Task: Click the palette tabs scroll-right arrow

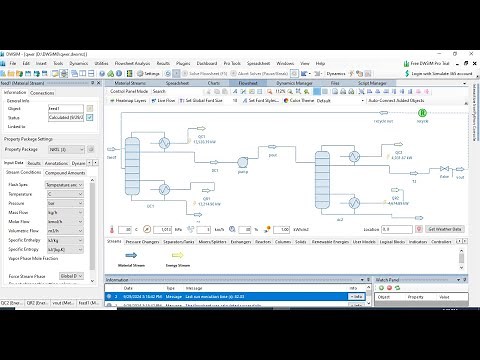Action: 465,241
